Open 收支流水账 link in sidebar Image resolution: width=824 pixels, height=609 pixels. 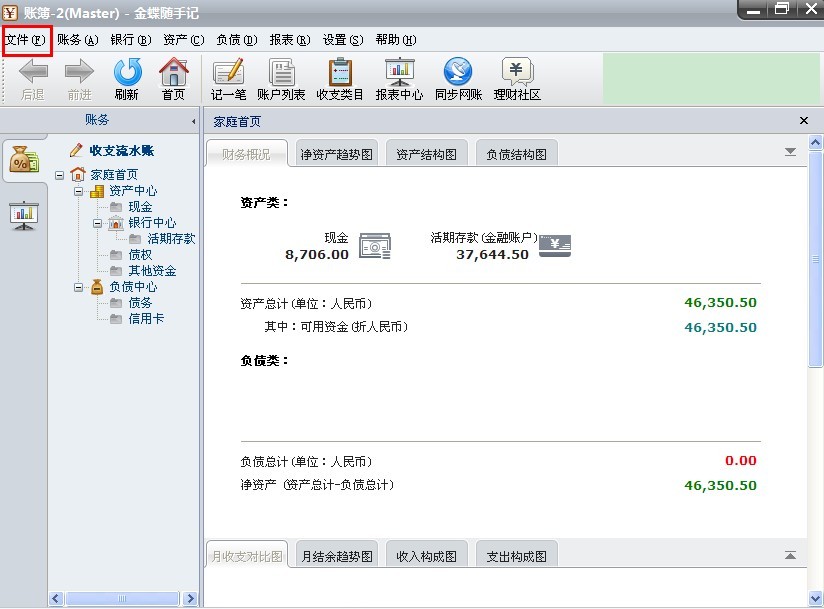tap(121, 151)
